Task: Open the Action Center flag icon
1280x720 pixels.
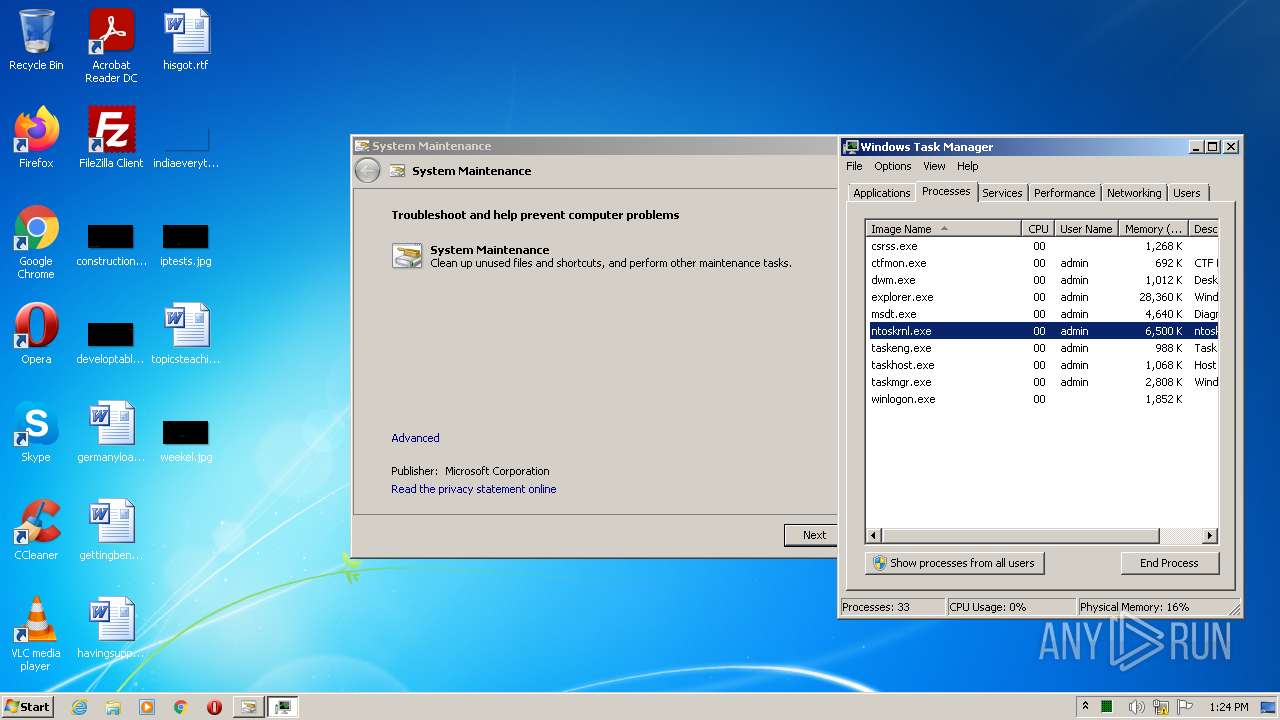Action: tap(1187, 707)
